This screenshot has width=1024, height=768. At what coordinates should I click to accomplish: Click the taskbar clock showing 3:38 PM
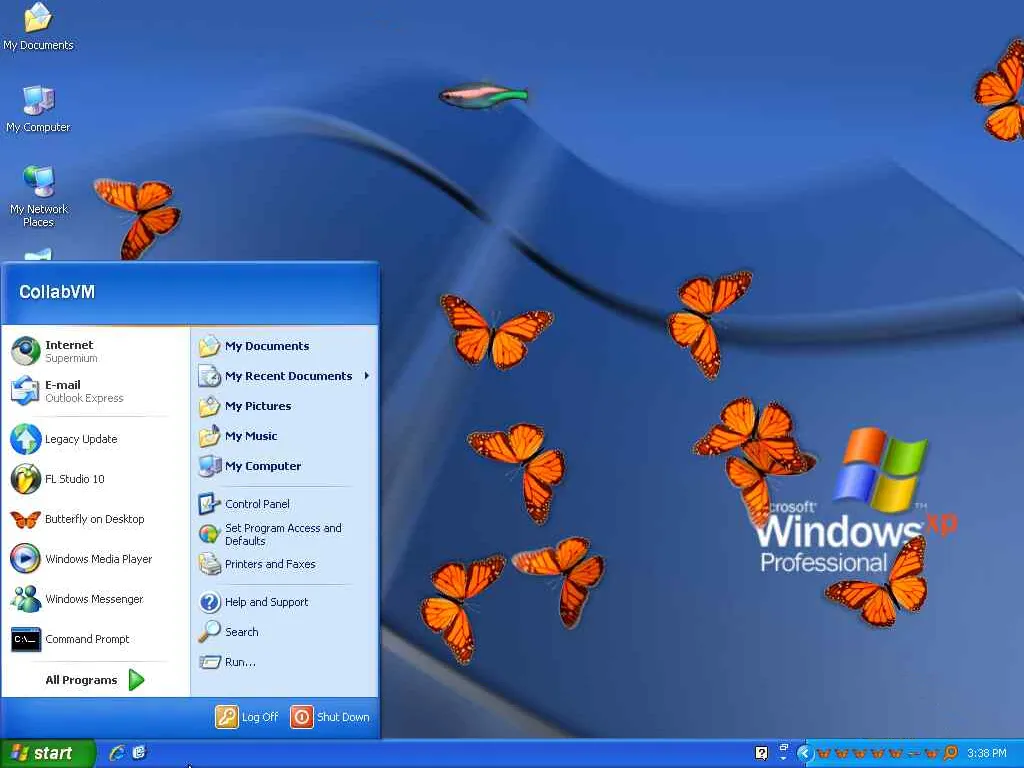(x=987, y=754)
